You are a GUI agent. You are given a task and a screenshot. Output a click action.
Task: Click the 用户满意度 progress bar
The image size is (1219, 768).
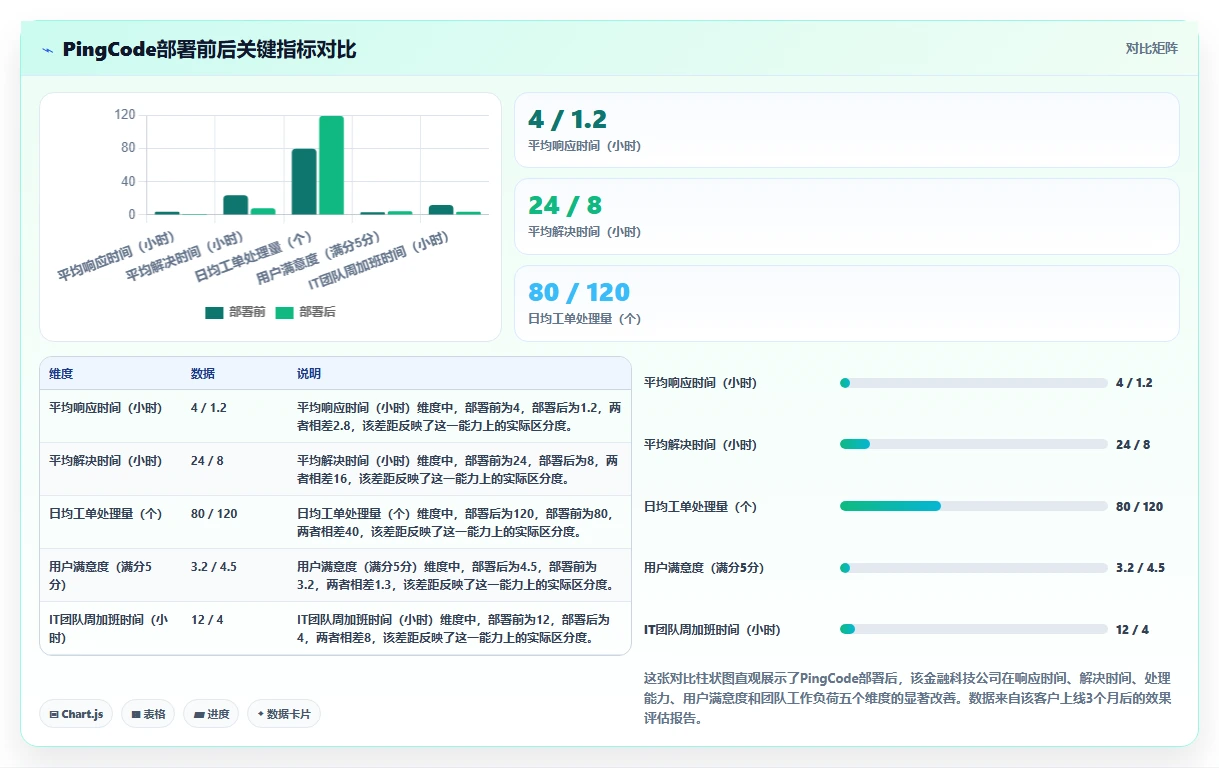pos(973,568)
